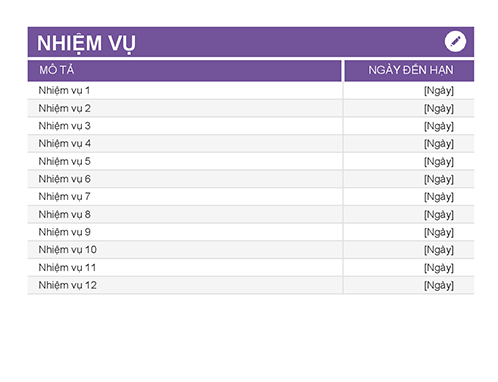
Task: Select the Nhiệm vụ 1 cell
Action: [x=185, y=90]
